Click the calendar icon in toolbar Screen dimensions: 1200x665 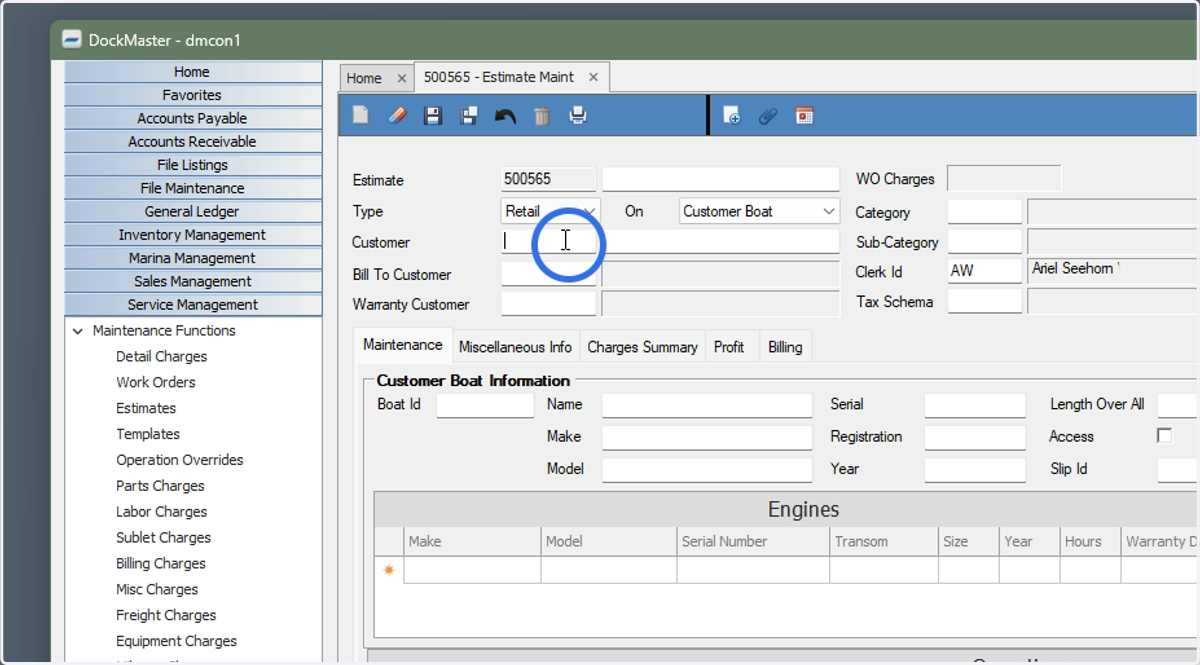coord(804,116)
